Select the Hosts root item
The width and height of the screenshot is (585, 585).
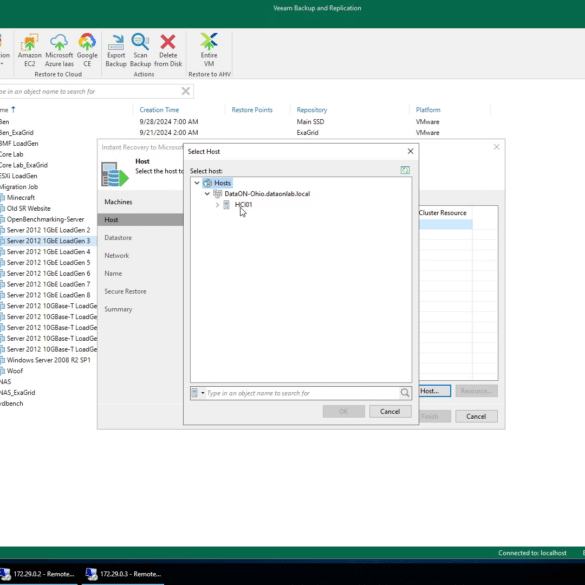tap(222, 183)
